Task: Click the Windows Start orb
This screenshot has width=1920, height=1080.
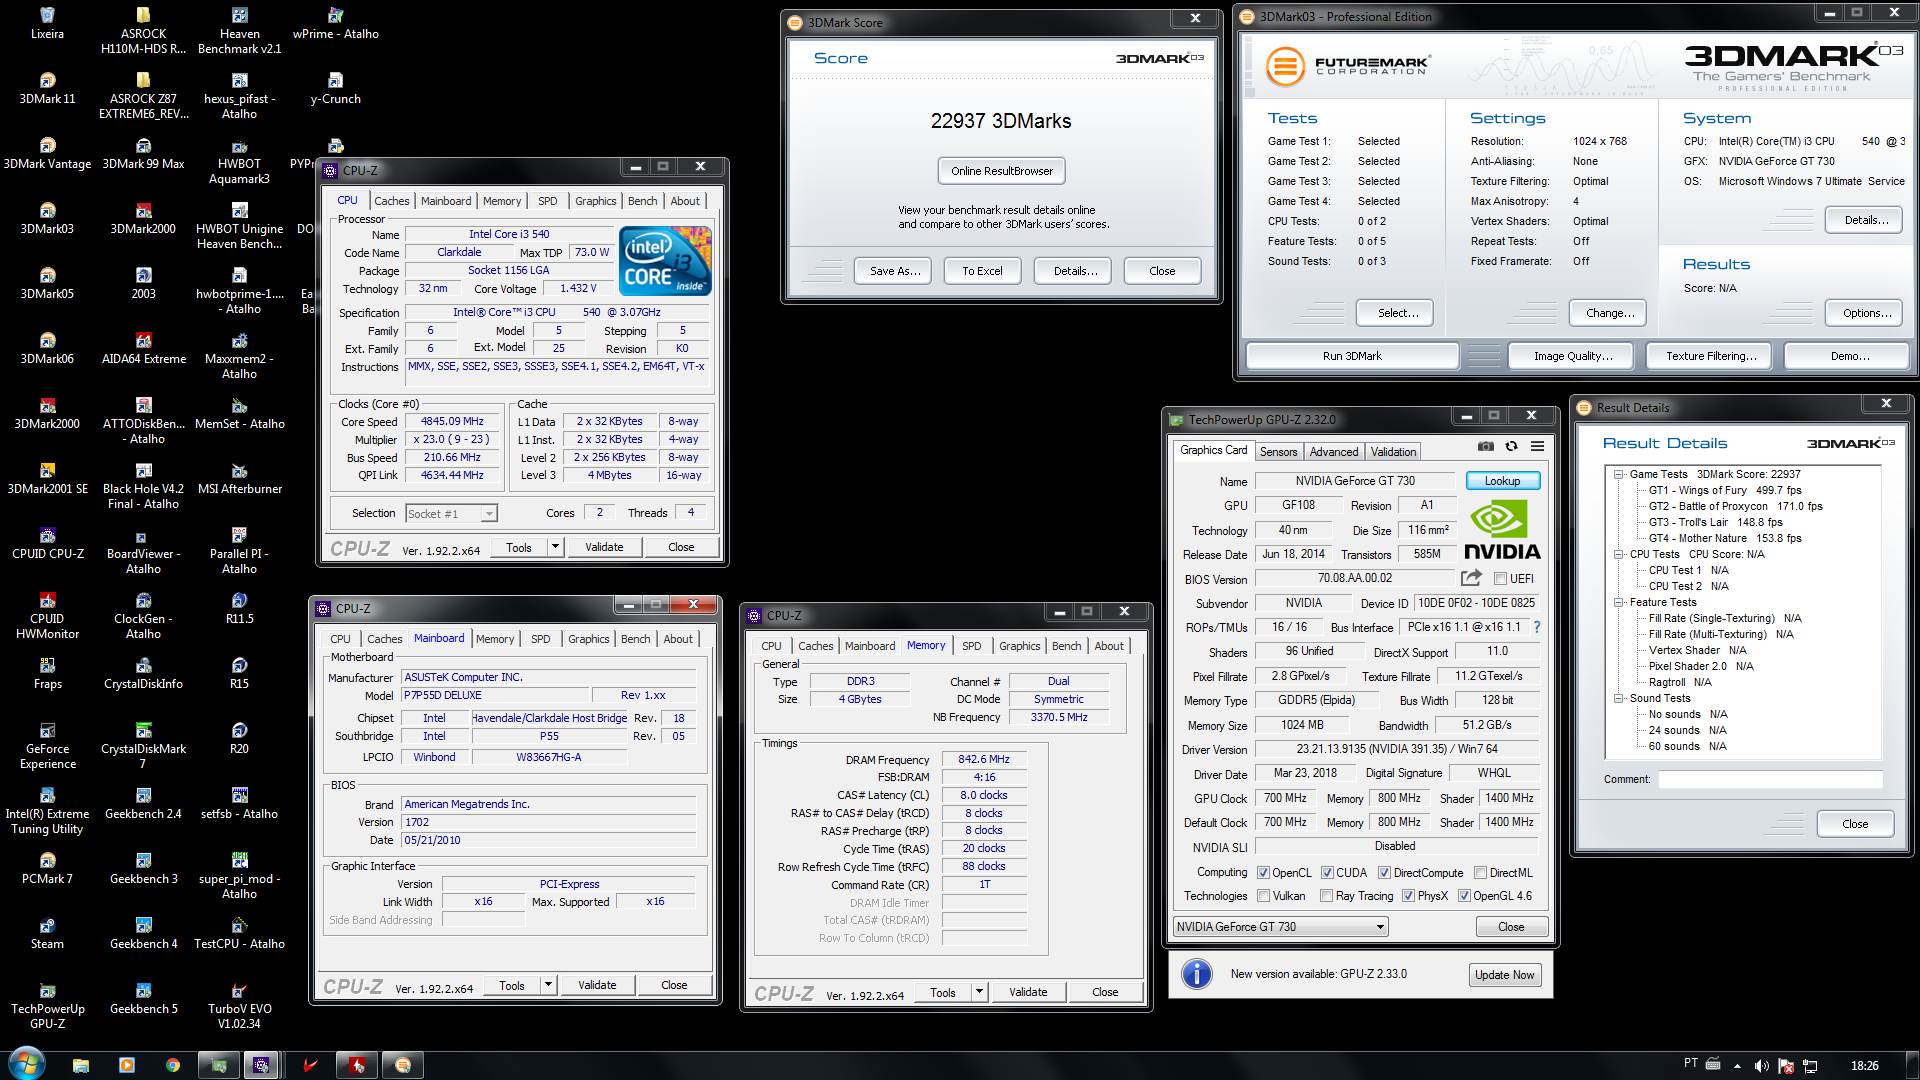Action: coord(27,1064)
